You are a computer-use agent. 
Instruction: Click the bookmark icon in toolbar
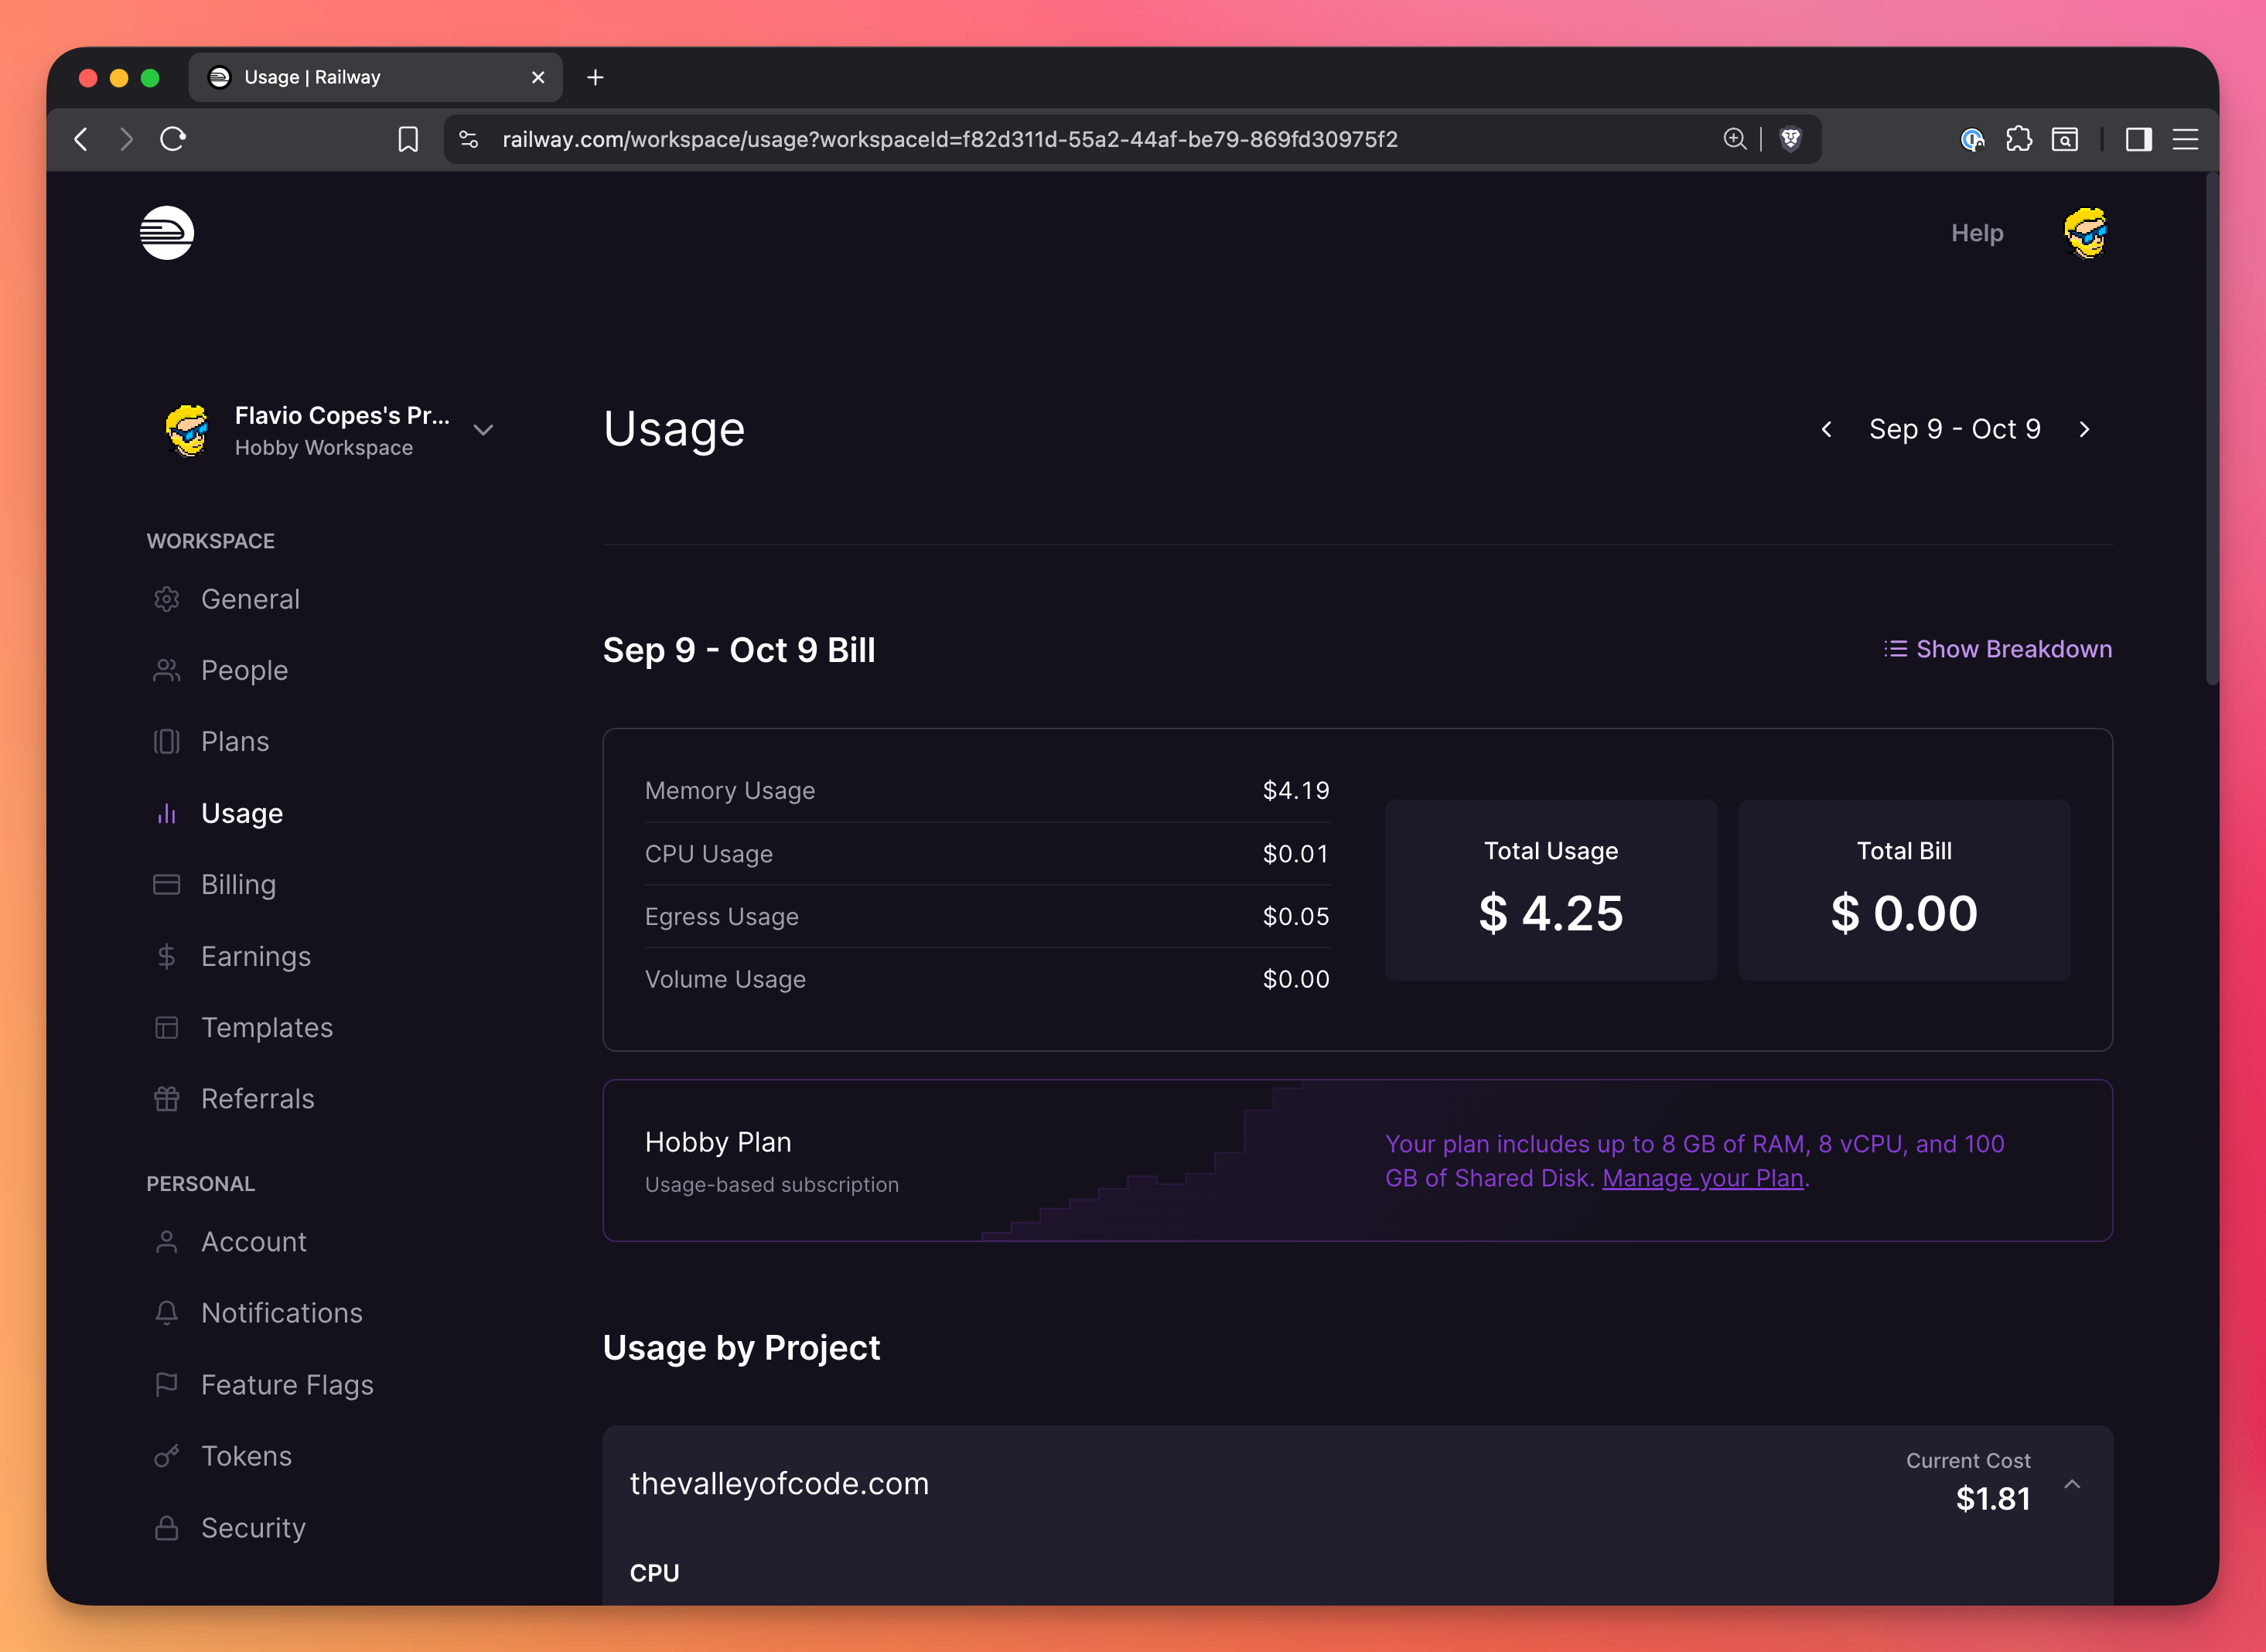408,139
